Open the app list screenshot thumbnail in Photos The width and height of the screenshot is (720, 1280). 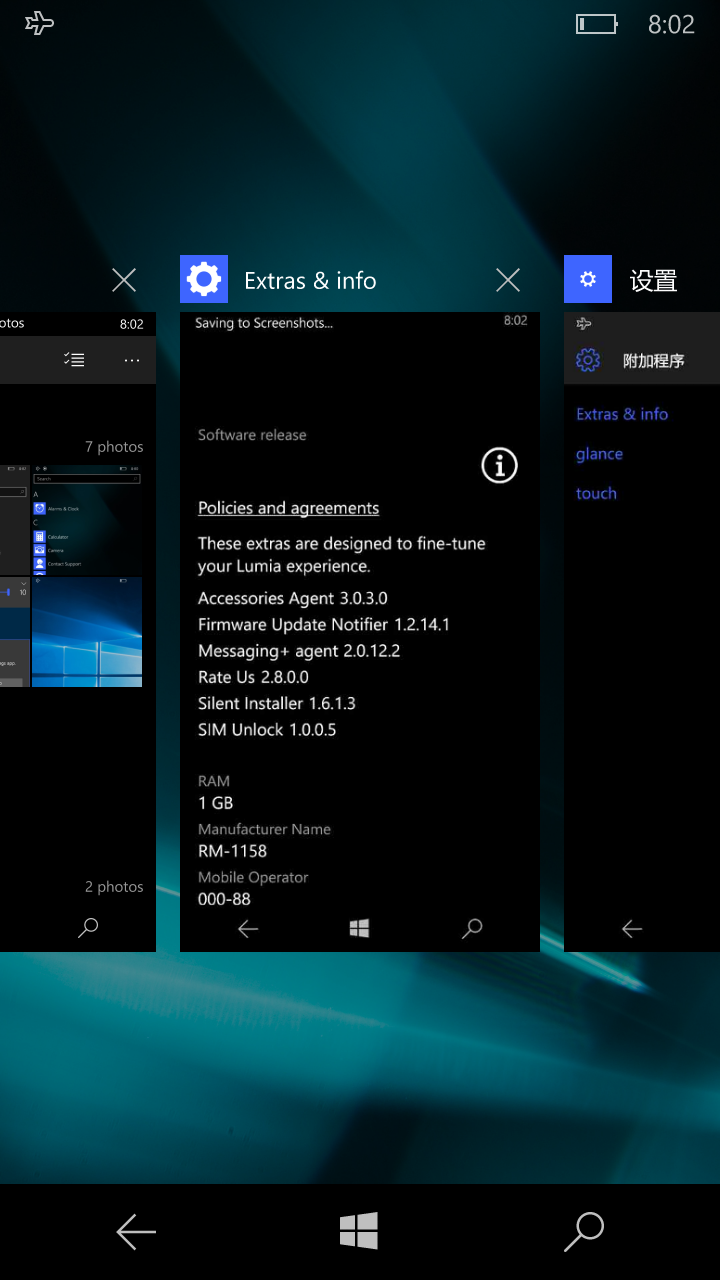pyautogui.click(x=87, y=519)
